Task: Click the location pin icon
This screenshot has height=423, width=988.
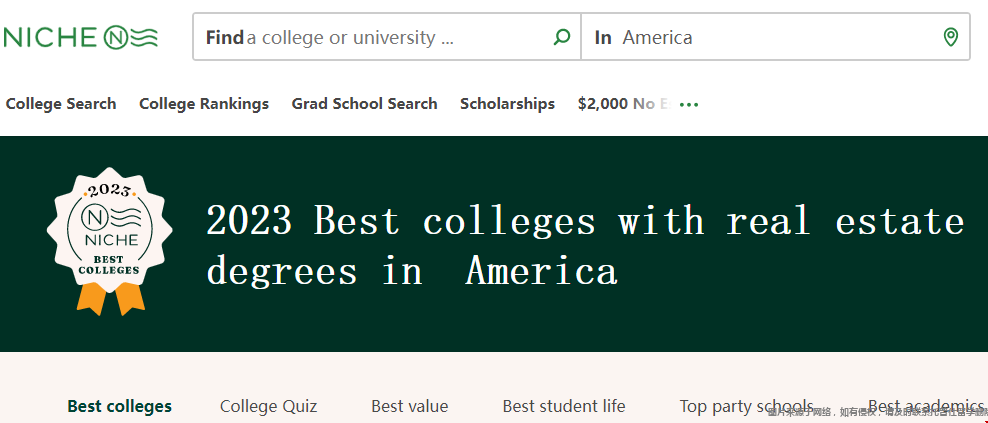Action: coord(951,37)
